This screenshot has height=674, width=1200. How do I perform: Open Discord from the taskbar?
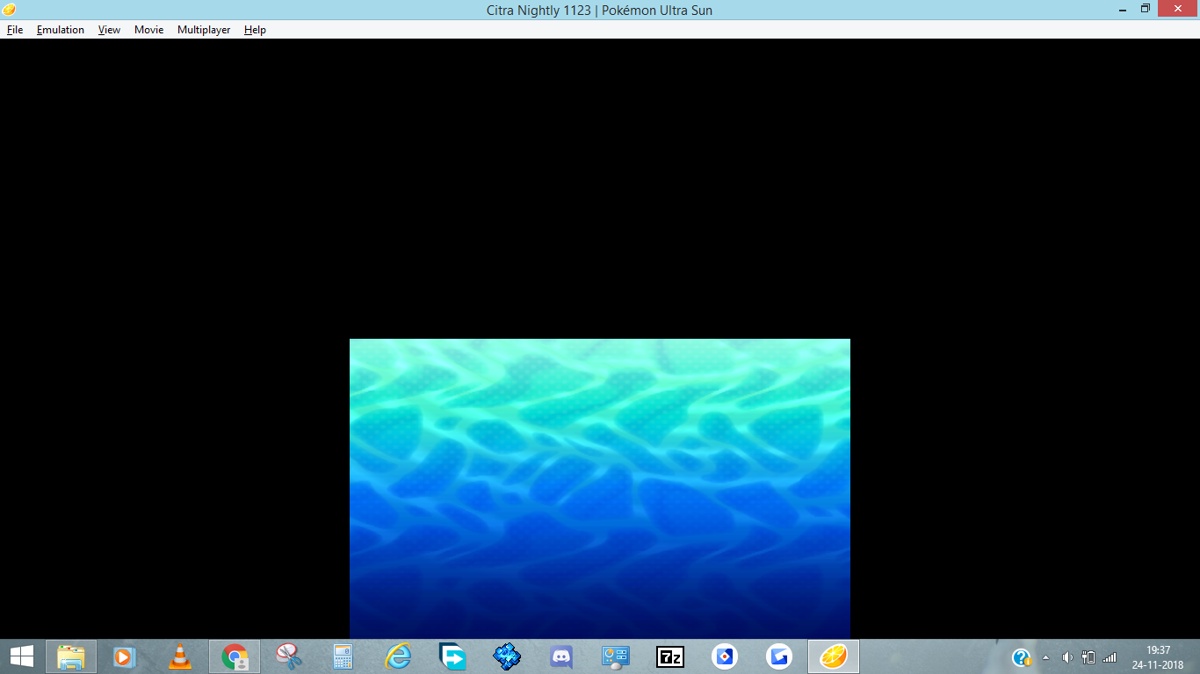pos(561,657)
